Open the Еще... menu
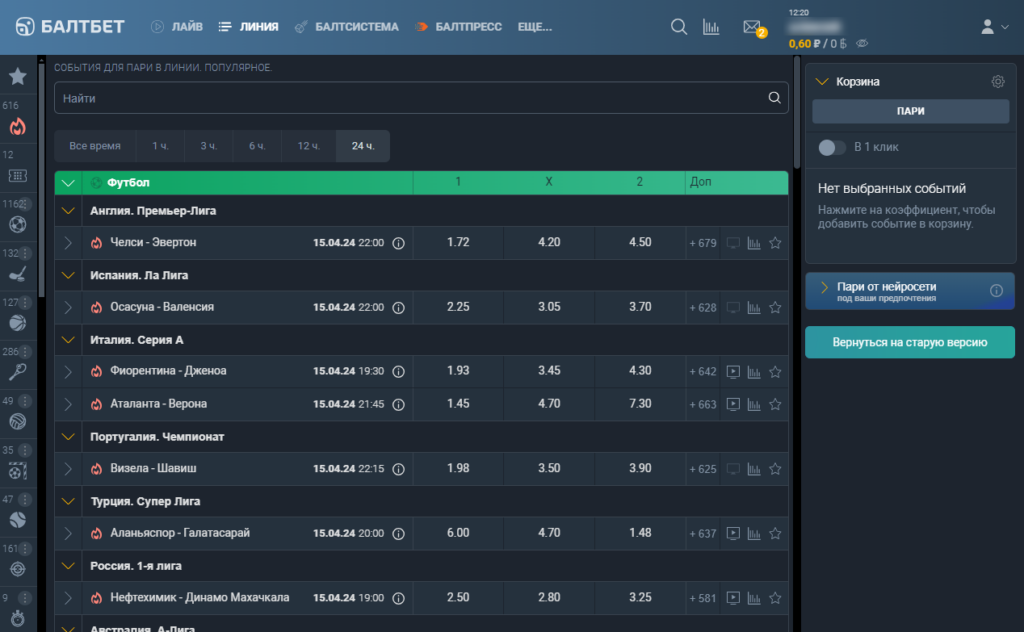 pos(535,27)
